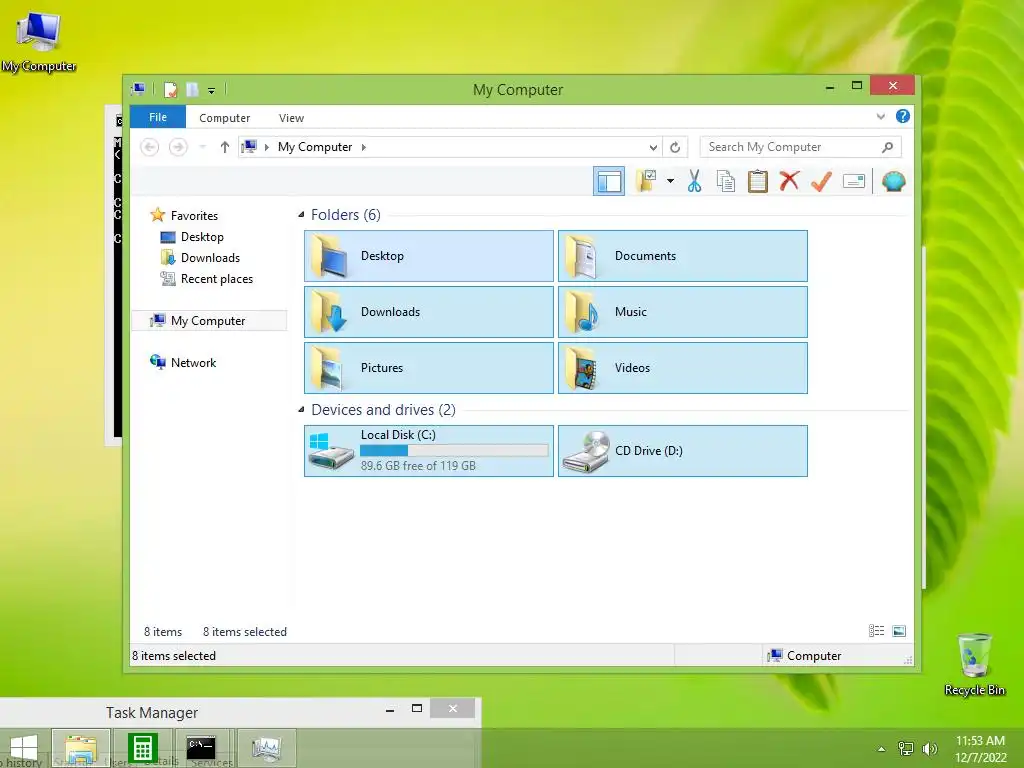Viewport: 1024px width, 768px height.
Task: Maximize the Task Manager window
Action: pyautogui.click(x=417, y=709)
